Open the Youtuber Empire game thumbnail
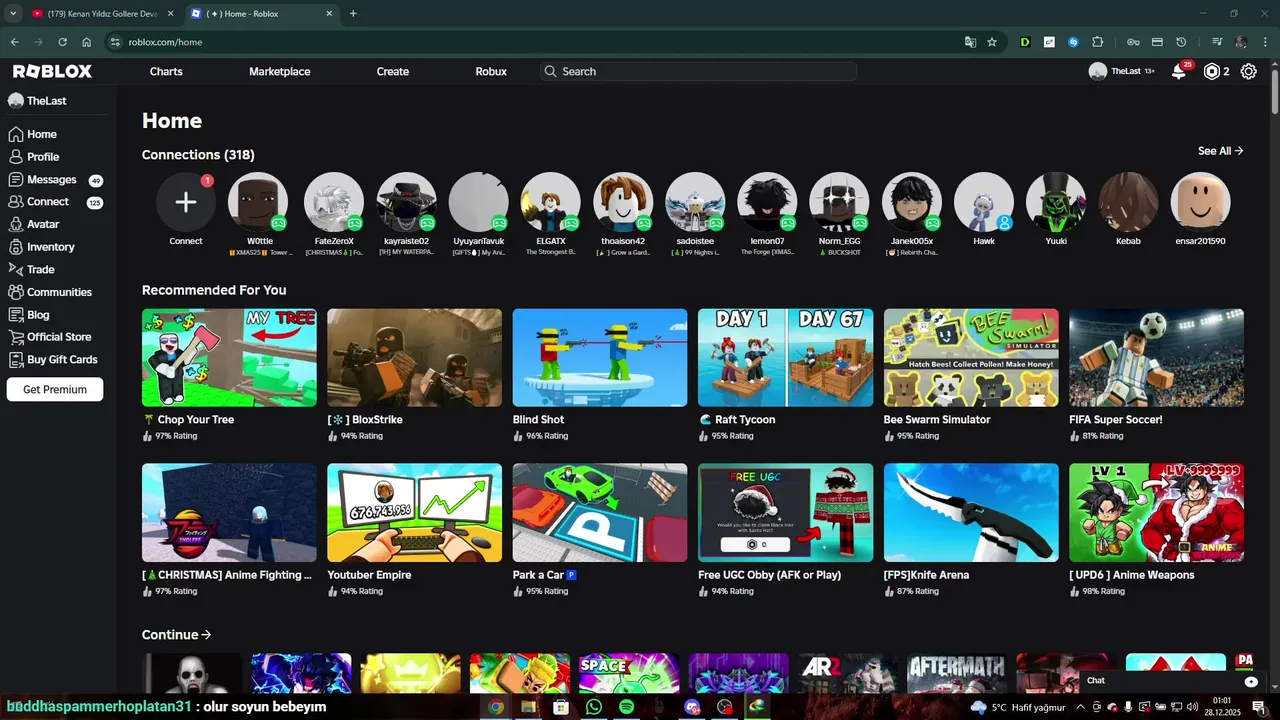Screen dimensions: 1280x720 (414, 513)
